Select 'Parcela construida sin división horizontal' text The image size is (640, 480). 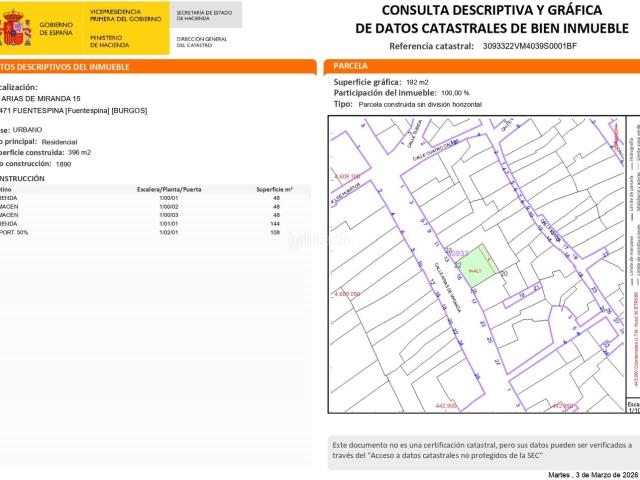(x=420, y=105)
